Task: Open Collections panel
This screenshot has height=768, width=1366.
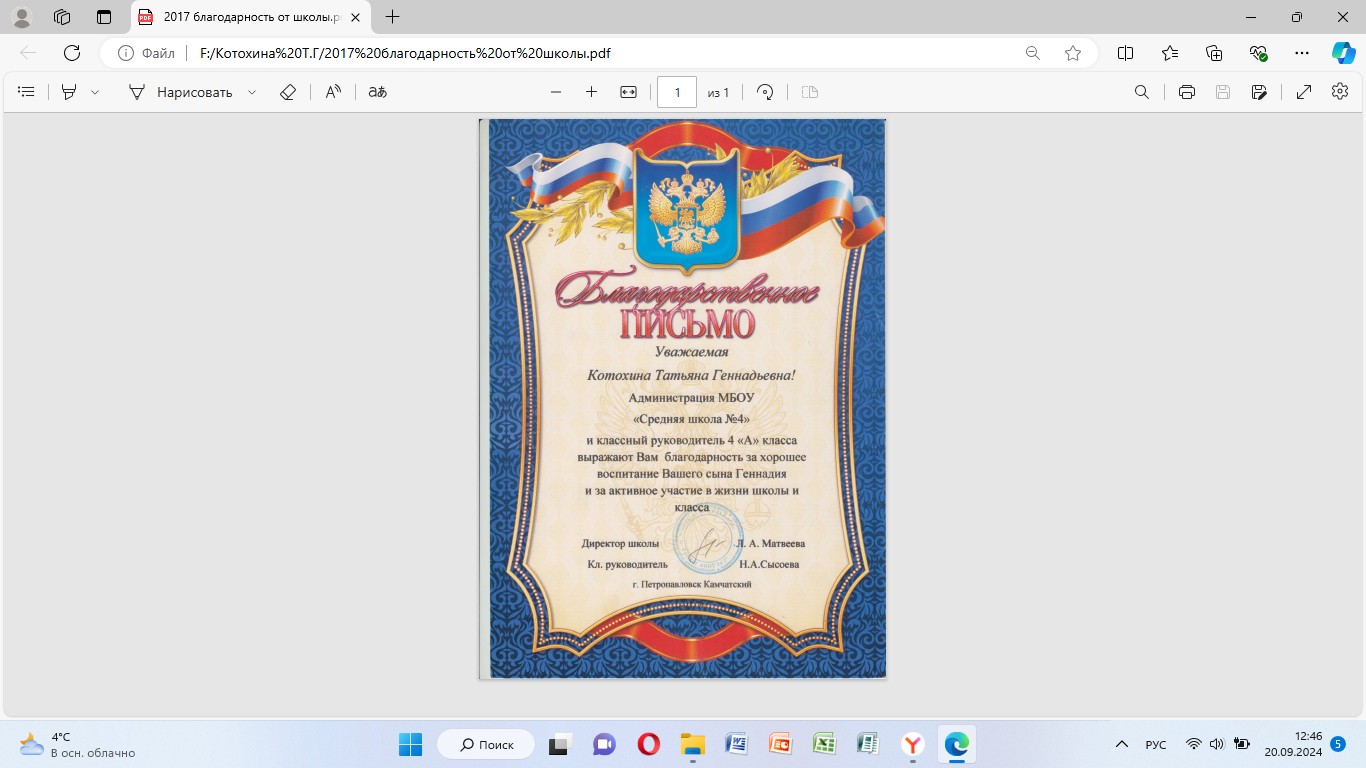Action: click(1214, 53)
